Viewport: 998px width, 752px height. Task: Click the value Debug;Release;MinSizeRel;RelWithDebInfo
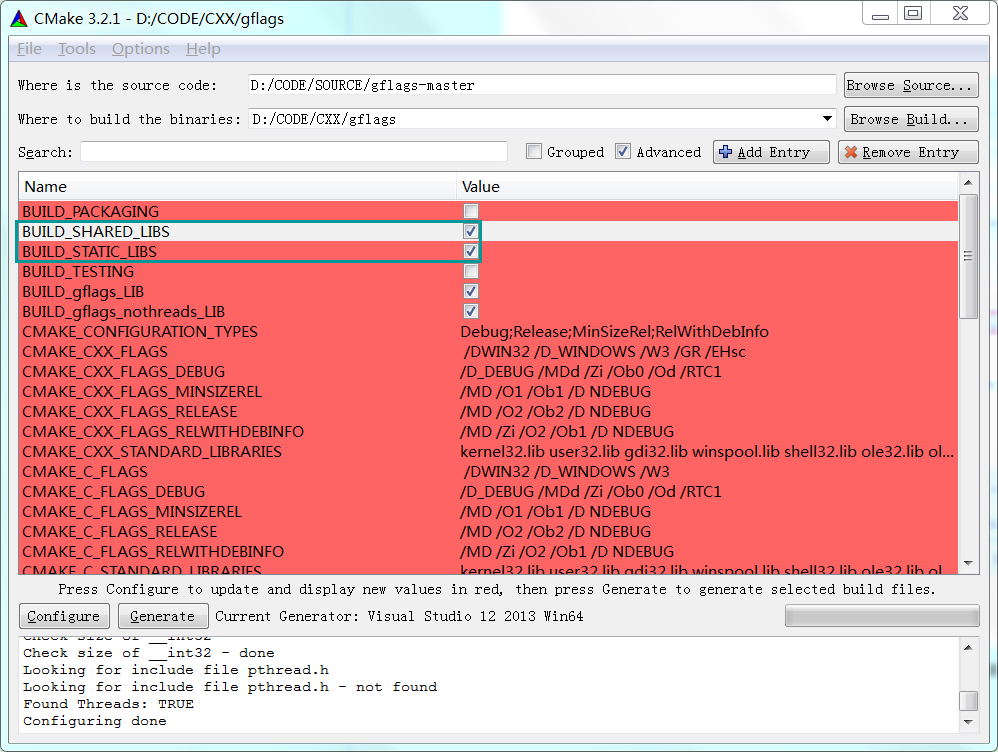click(x=614, y=332)
